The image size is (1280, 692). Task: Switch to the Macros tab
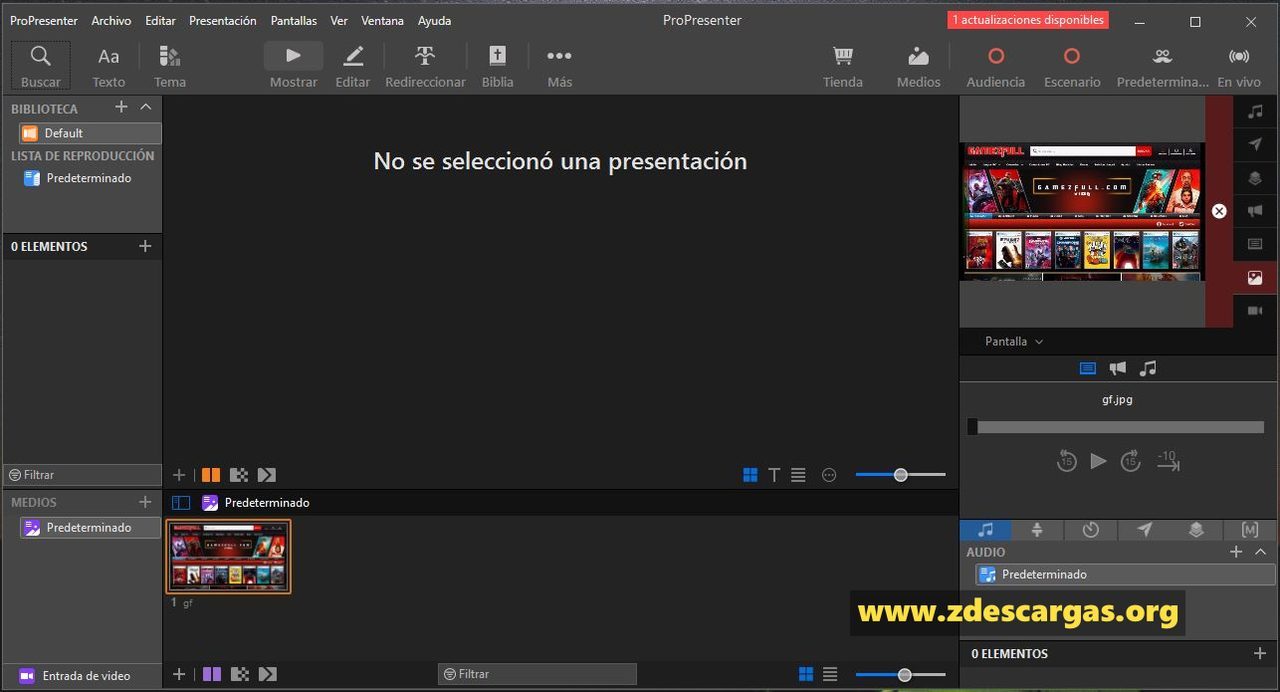coord(1249,530)
